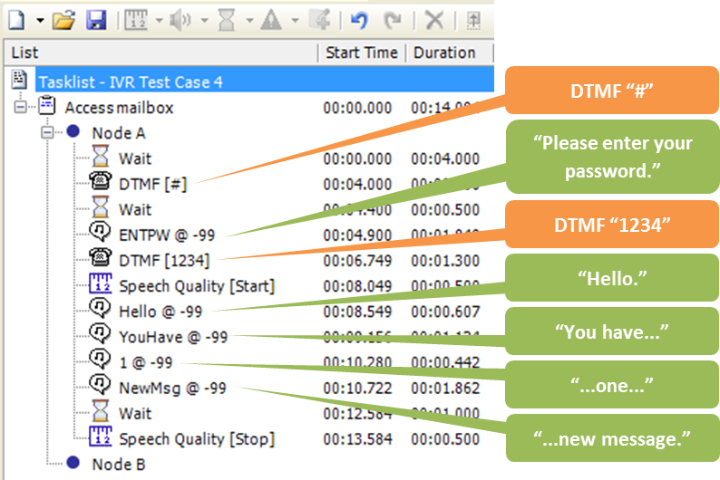Collapse the Accessmailbox tree node
This screenshot has width=720, height=480.
[x=21, y=107]
